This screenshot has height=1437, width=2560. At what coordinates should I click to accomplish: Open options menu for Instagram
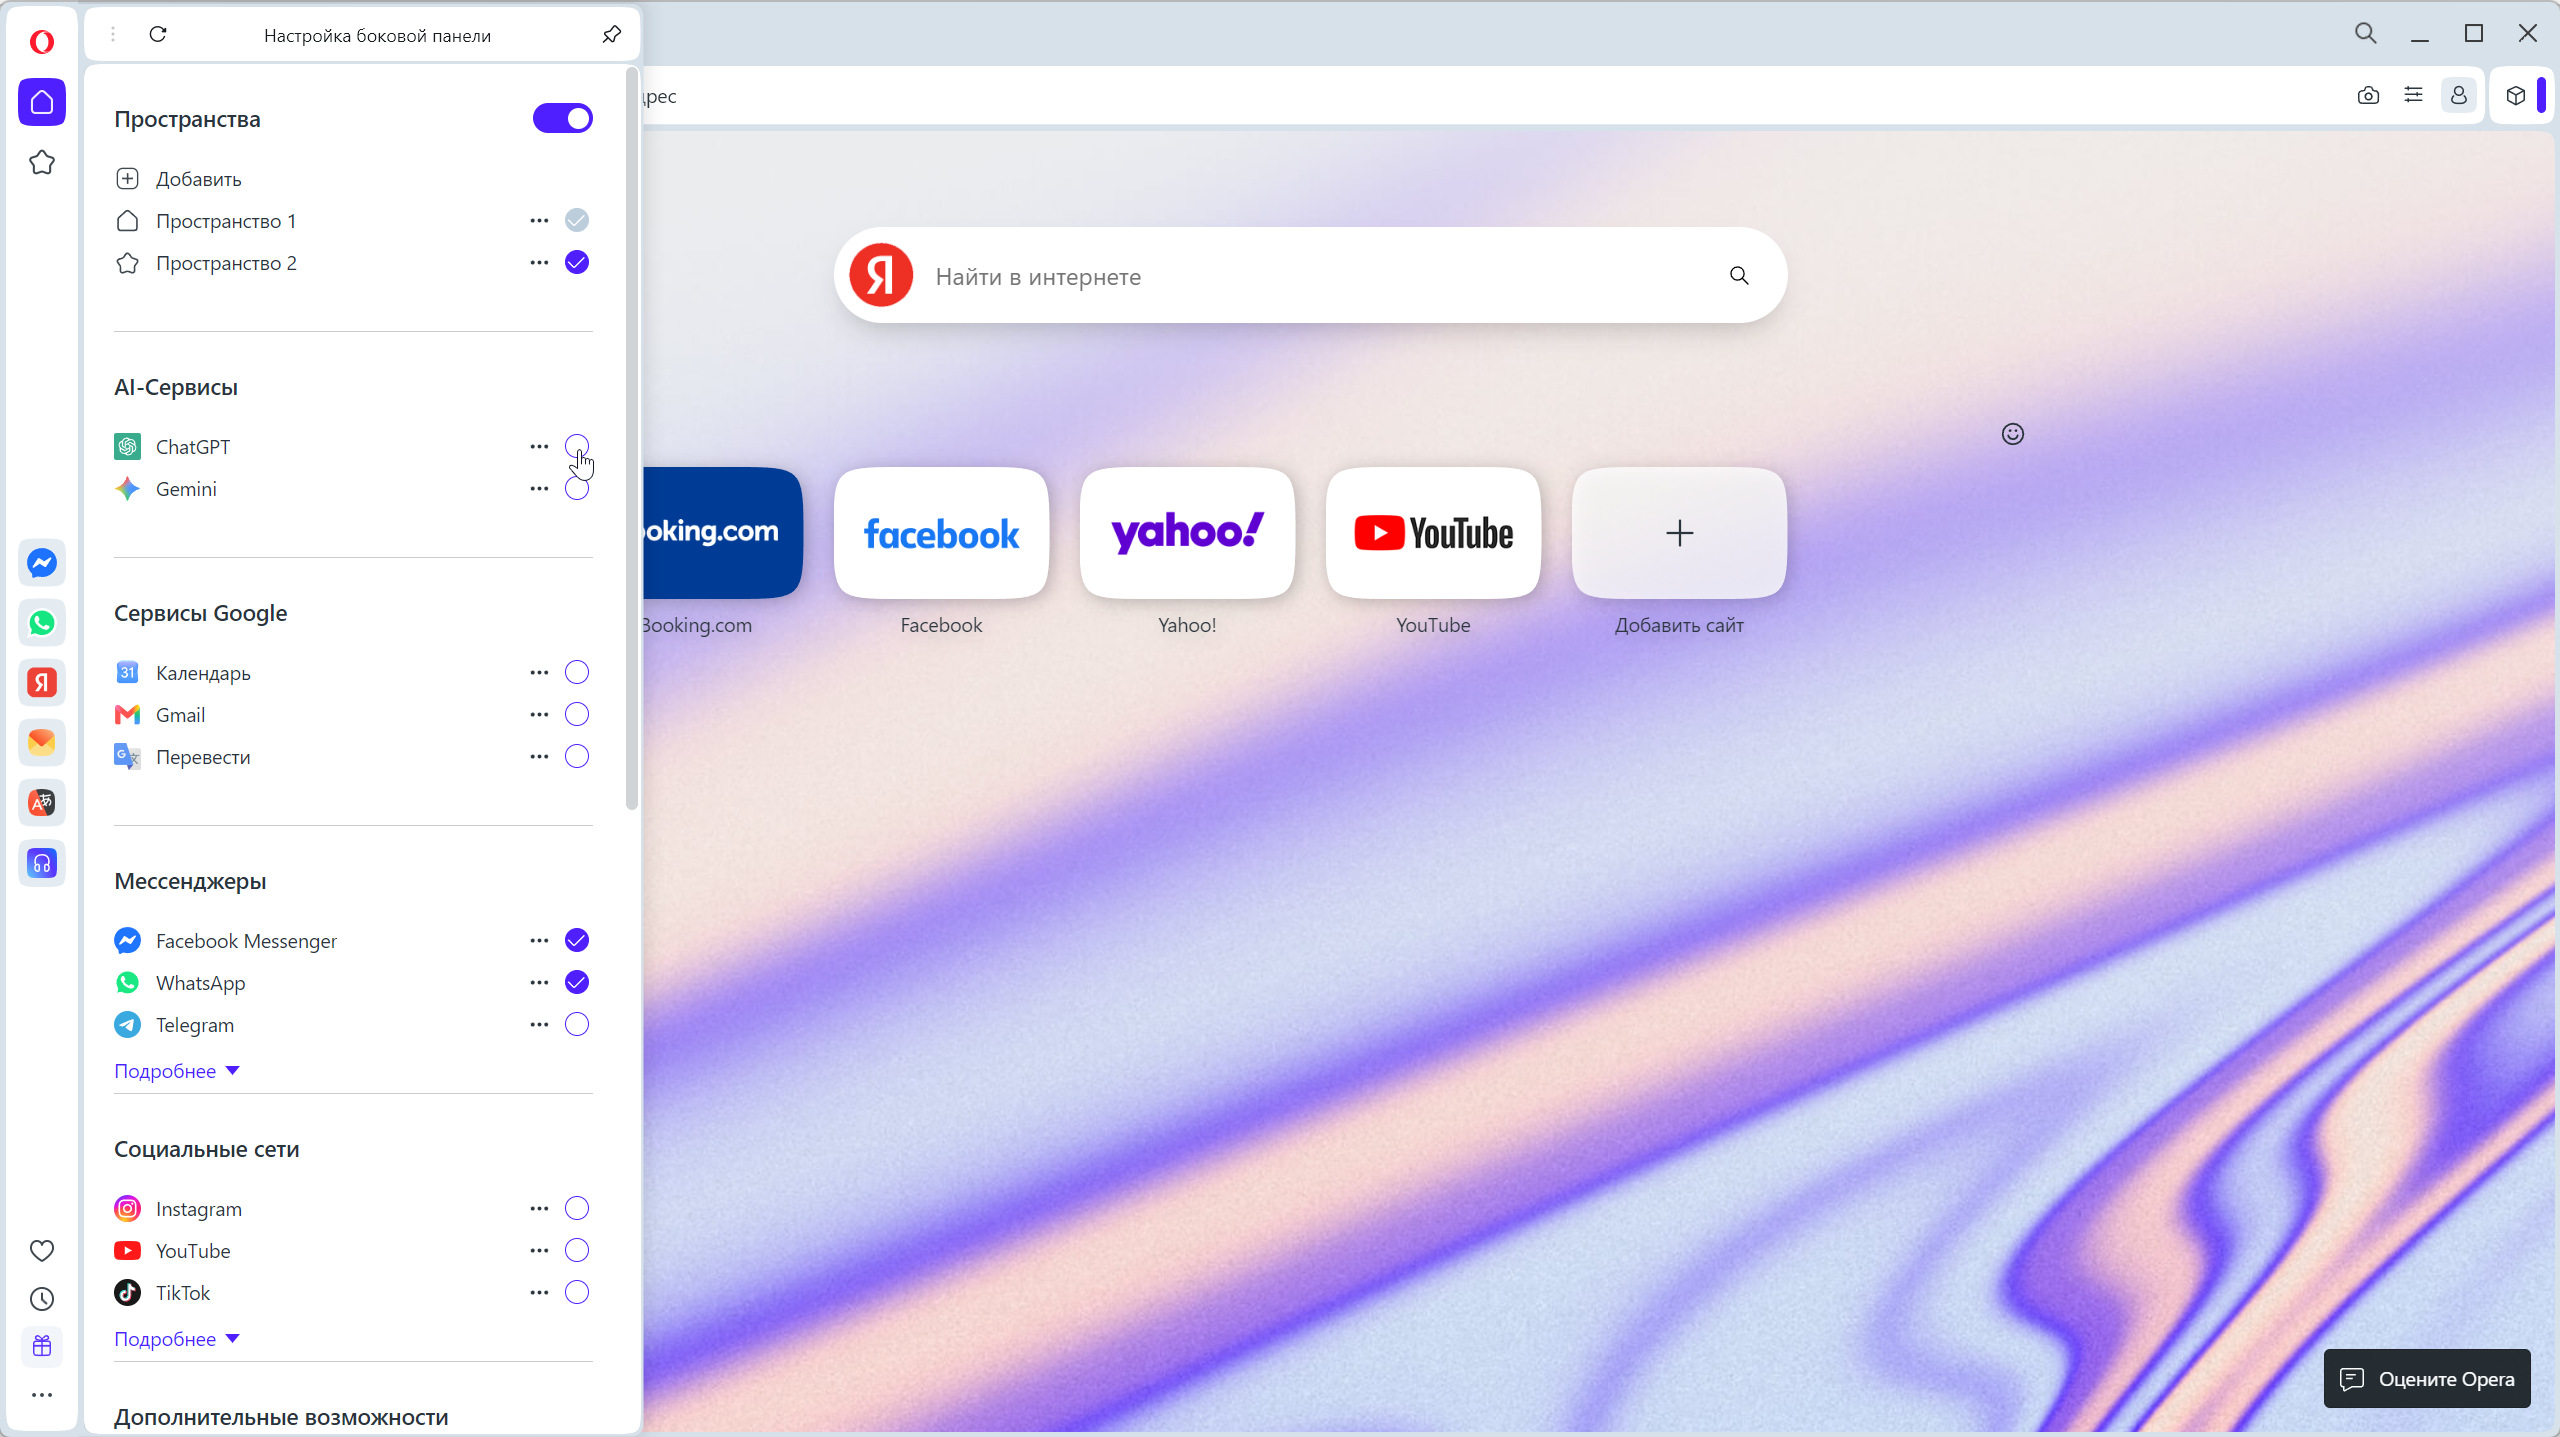click(x=539, y=1209)
